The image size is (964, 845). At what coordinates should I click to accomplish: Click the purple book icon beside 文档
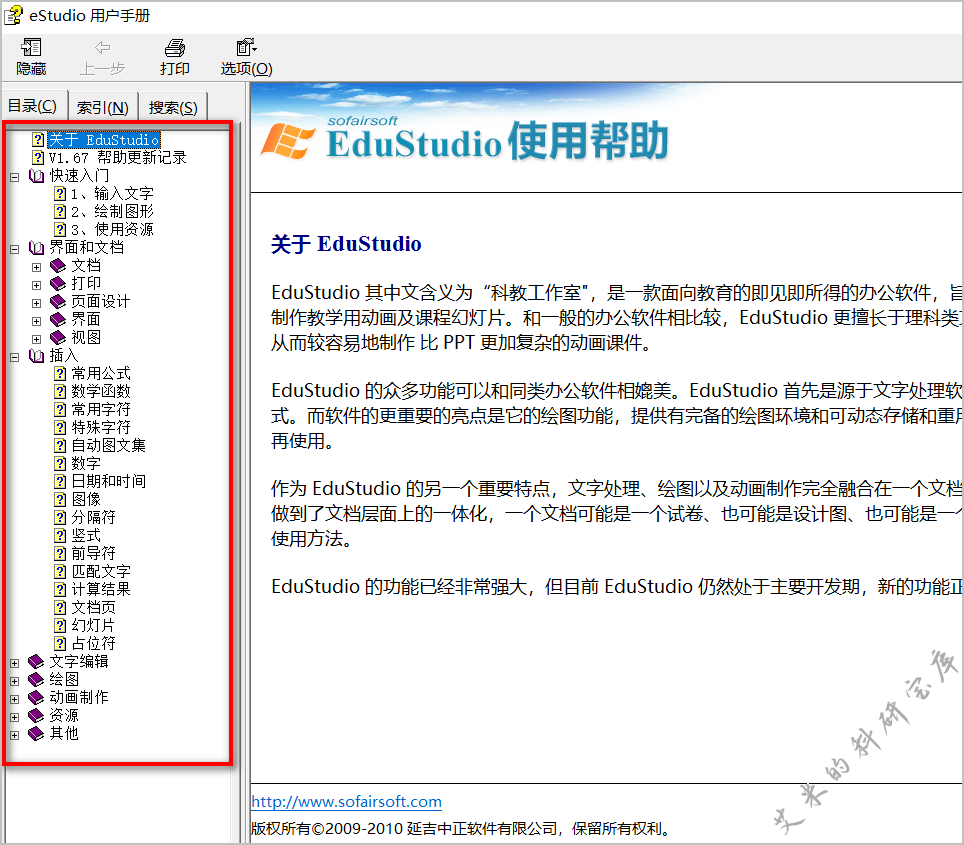[x=59, y=266]
